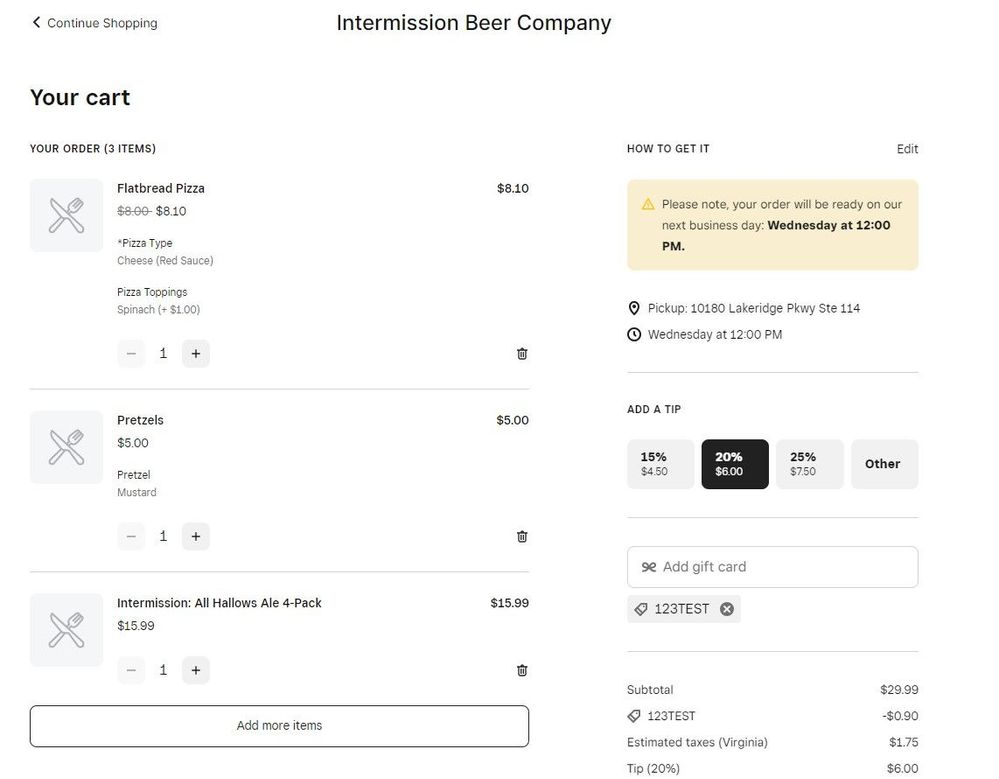Open the Pretzels item thumbnail
Viewport: 999px width, 779px height.
pyautogui.click(x=66, y=447)
